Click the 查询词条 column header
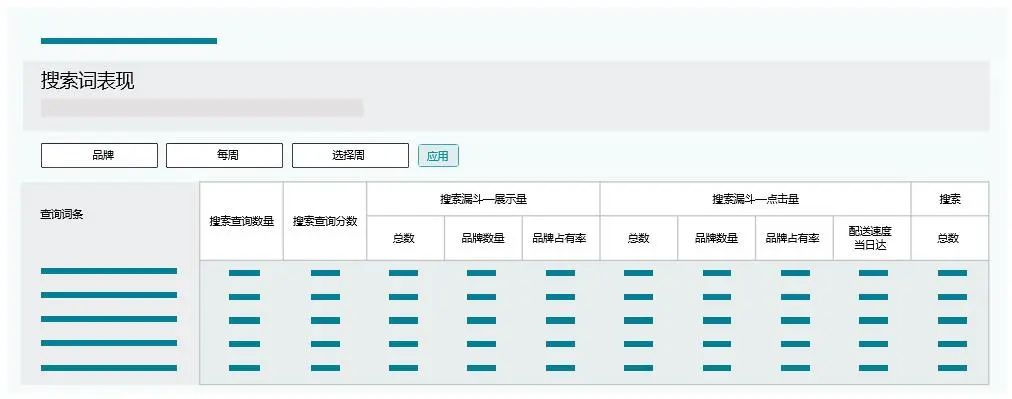The image size is (1012, 399). (62, 215)
